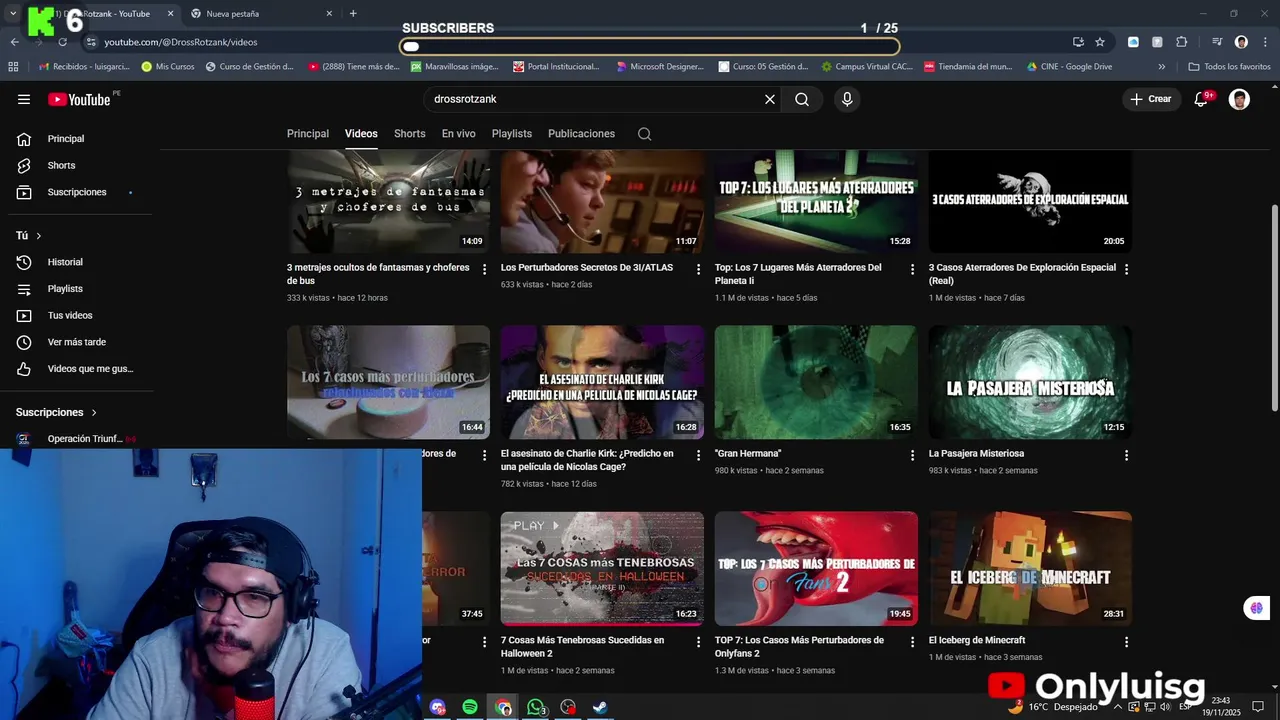Switch to the Nueva pestaña browser tab
Screen dimensions: 1280x720
tap(260, 14)
